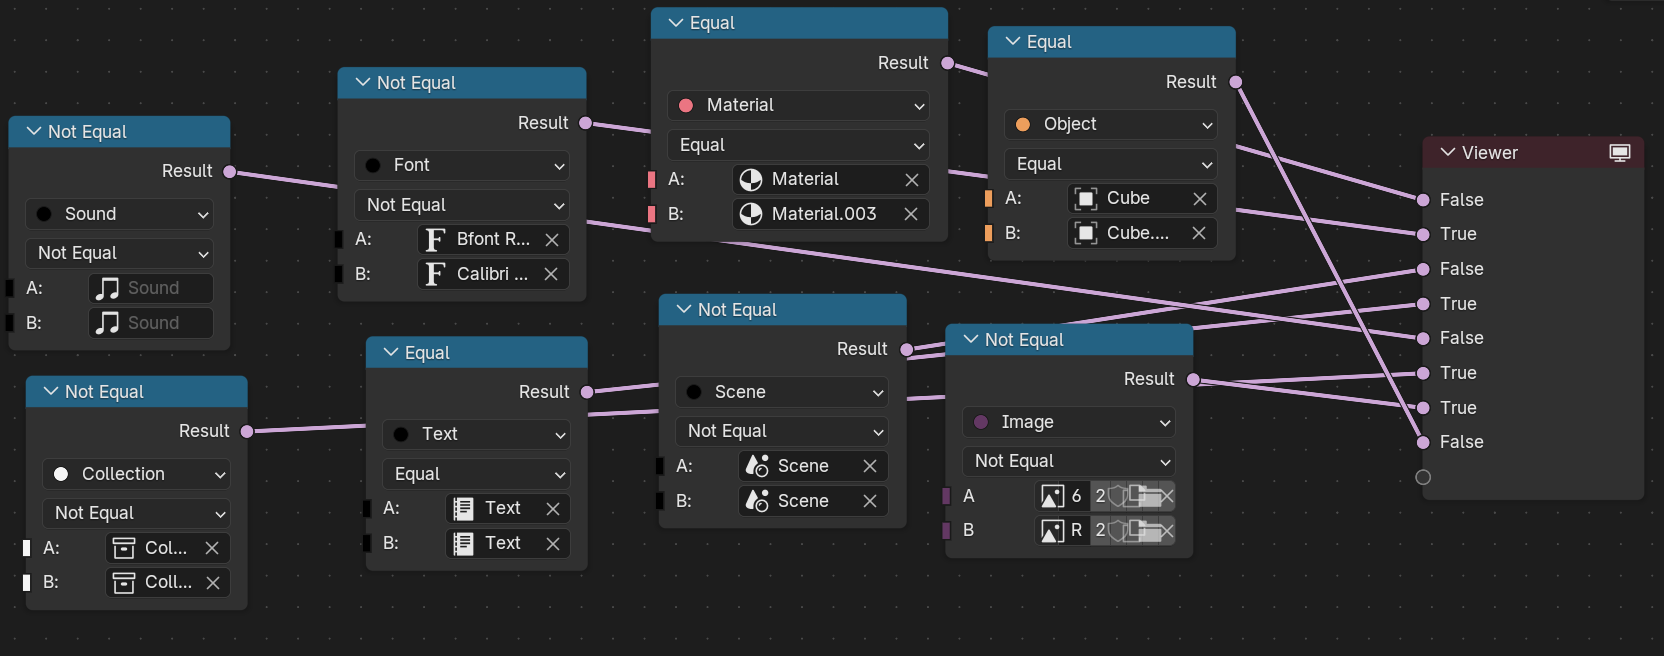Click the pink input socket A of the Material node
The width and height of the screenshot is (1664, 656).
(651, 180)
